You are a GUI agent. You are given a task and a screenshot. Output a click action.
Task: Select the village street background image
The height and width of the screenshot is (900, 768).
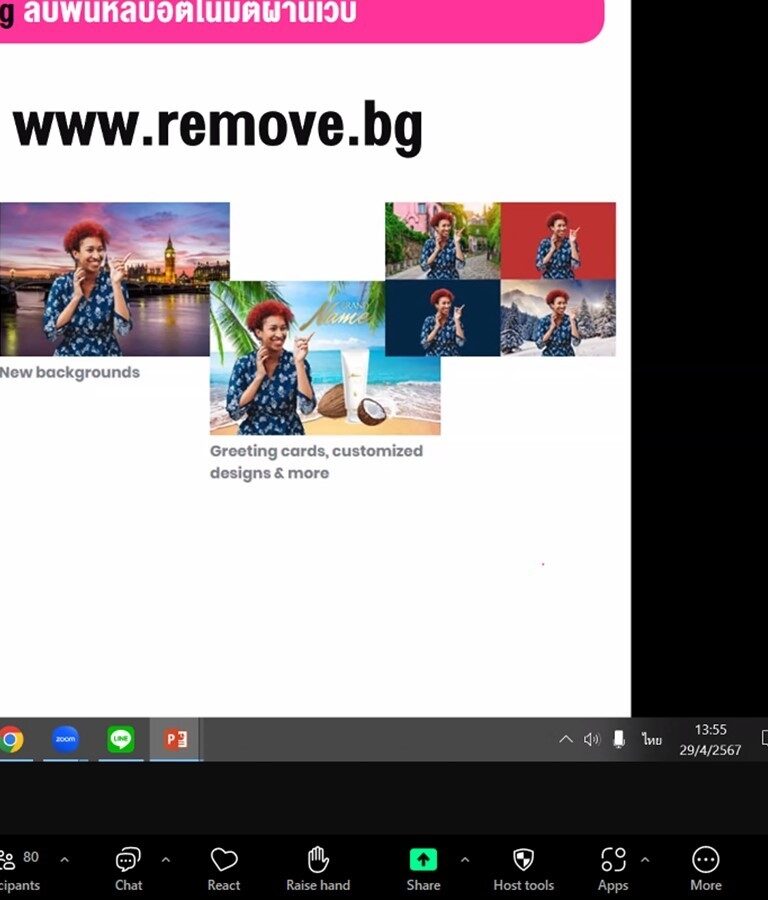pyautogui.click(x=443, y=240)
